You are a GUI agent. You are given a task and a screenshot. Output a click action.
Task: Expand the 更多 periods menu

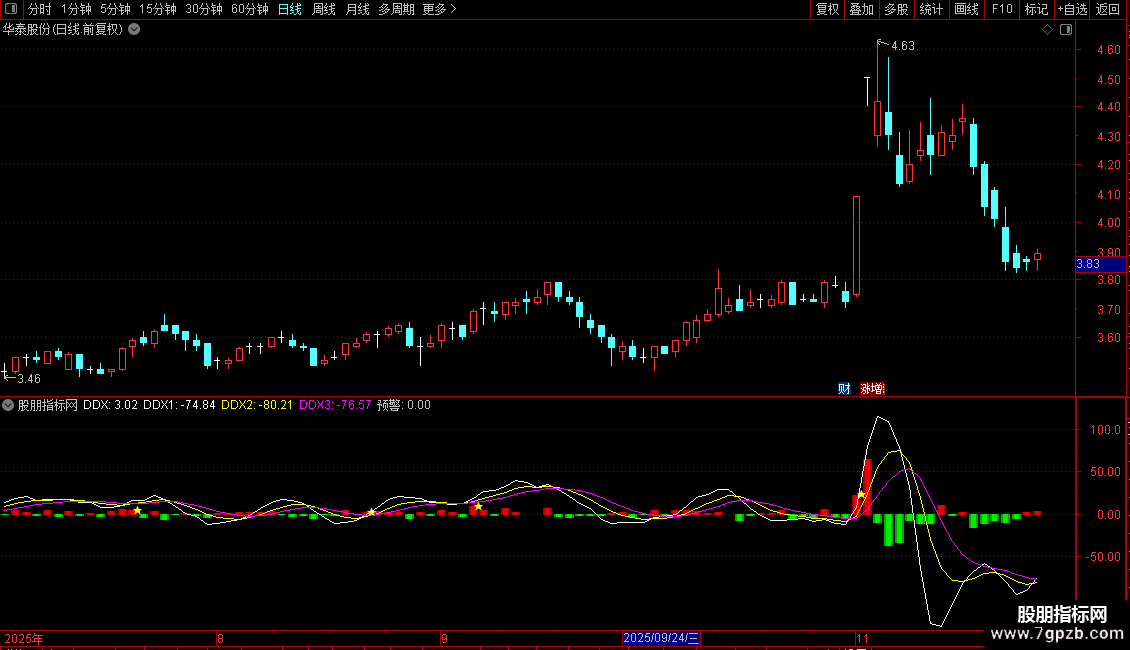(x=440, y=9)
